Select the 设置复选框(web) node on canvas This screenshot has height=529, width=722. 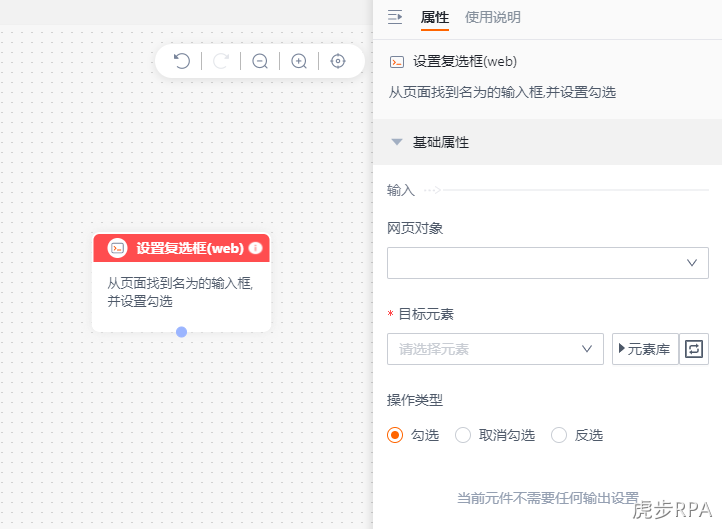tap(181, 283)
